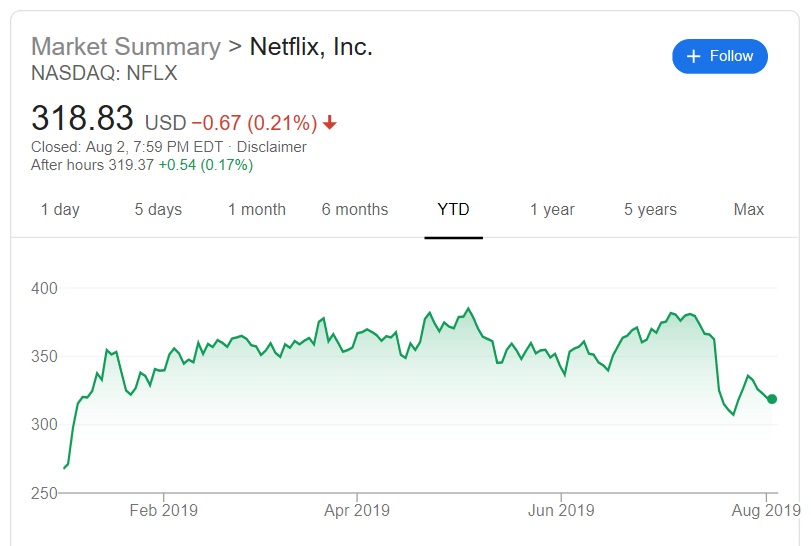Open the Disclaimer link
The height and width of the screenshot is (546, 811).
272,147
